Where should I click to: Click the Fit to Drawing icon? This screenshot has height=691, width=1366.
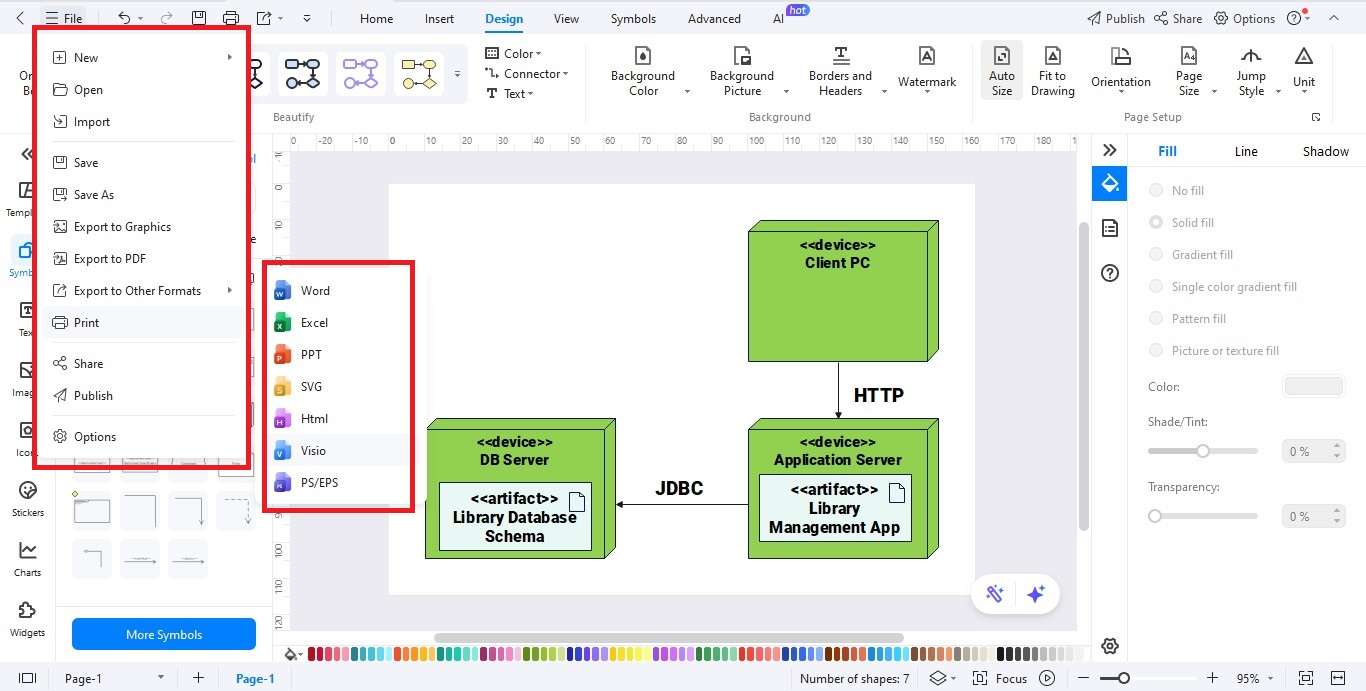pyautogui.click(x=1052, y=68)
